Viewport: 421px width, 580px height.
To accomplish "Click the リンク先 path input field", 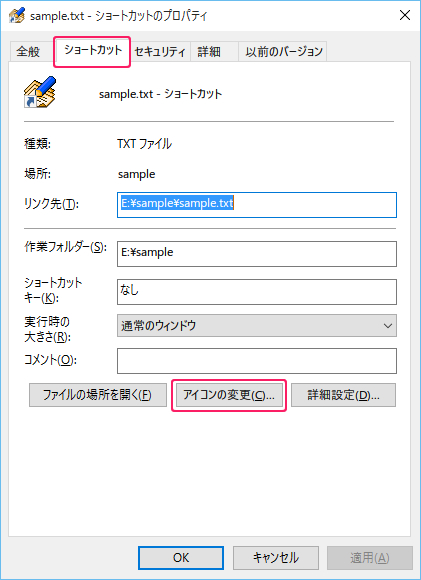I will 257,205.
